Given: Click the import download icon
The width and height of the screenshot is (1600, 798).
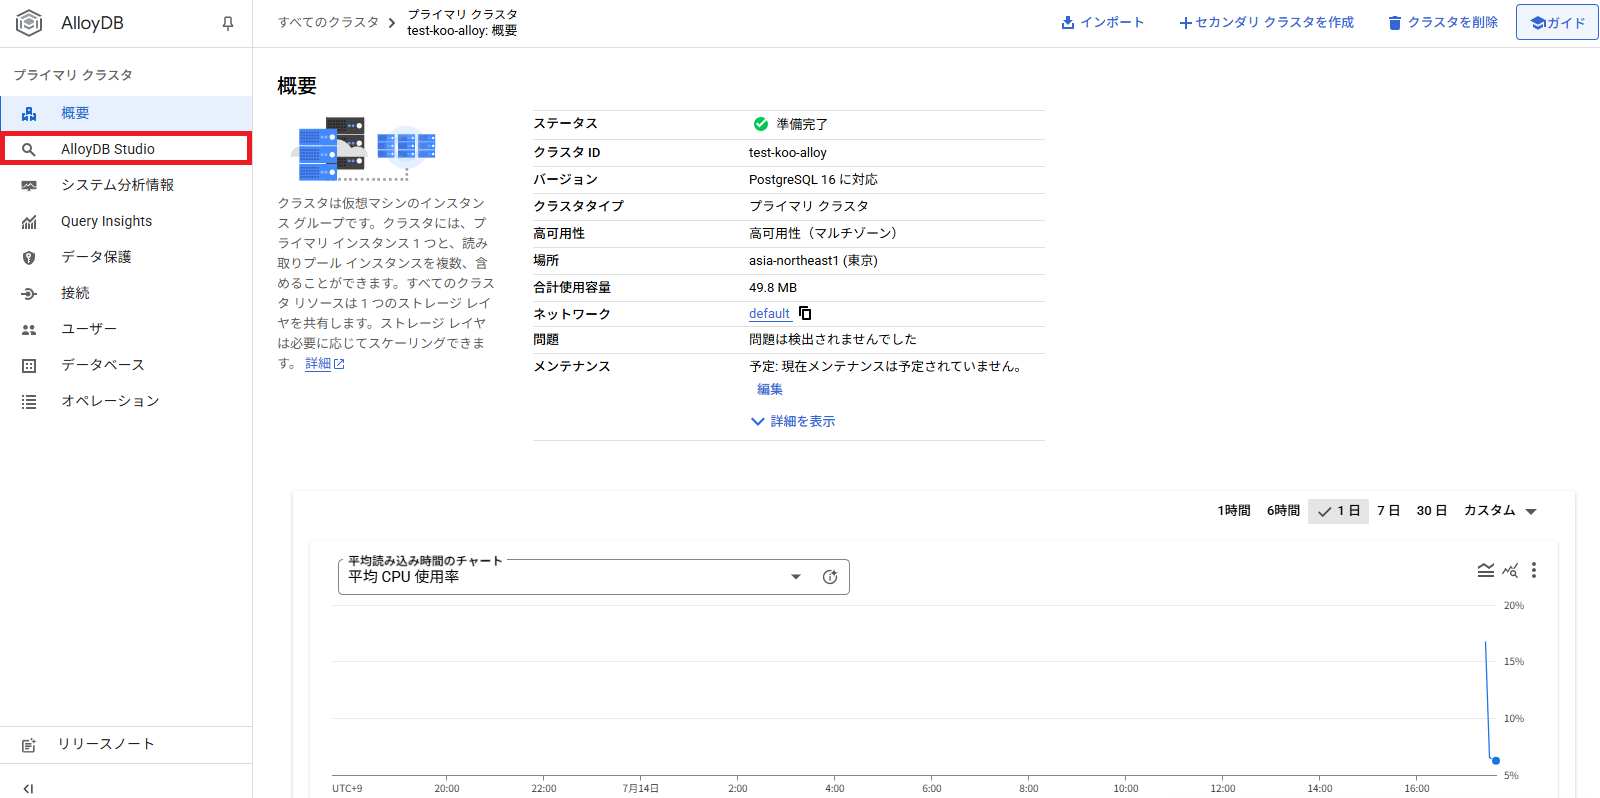Looking at the screenshot, I should point(1067,22).
